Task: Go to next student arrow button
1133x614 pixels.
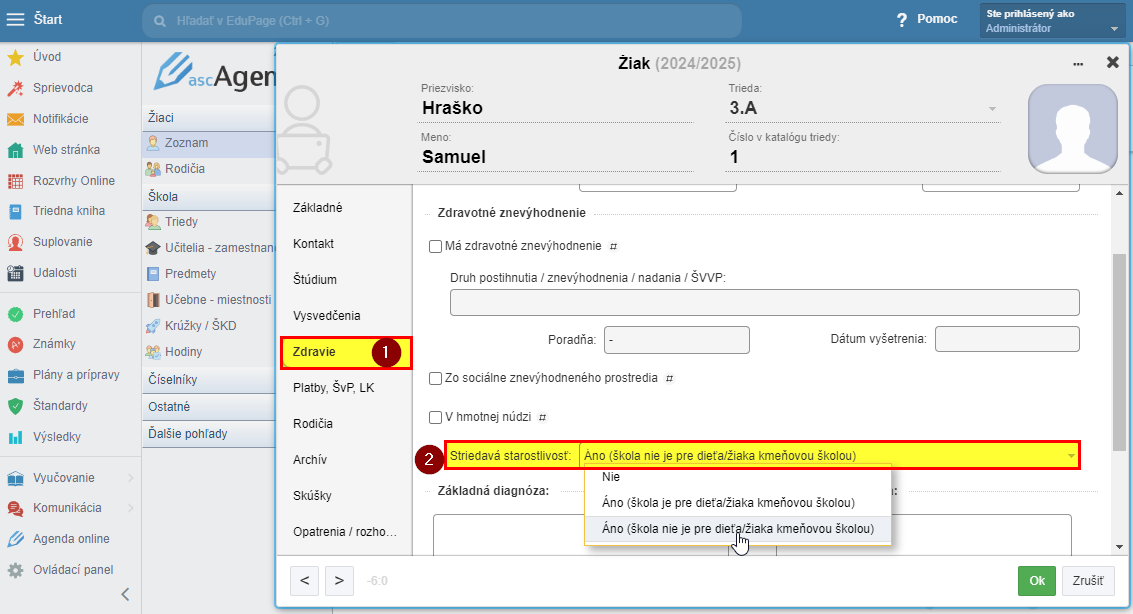Action: tap(339, 581)
